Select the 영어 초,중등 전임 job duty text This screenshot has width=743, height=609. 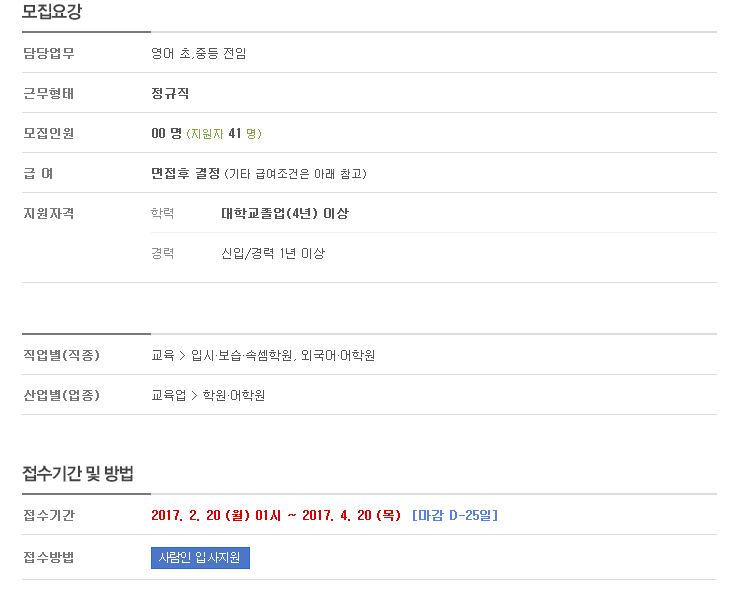(x=199, y=53)
